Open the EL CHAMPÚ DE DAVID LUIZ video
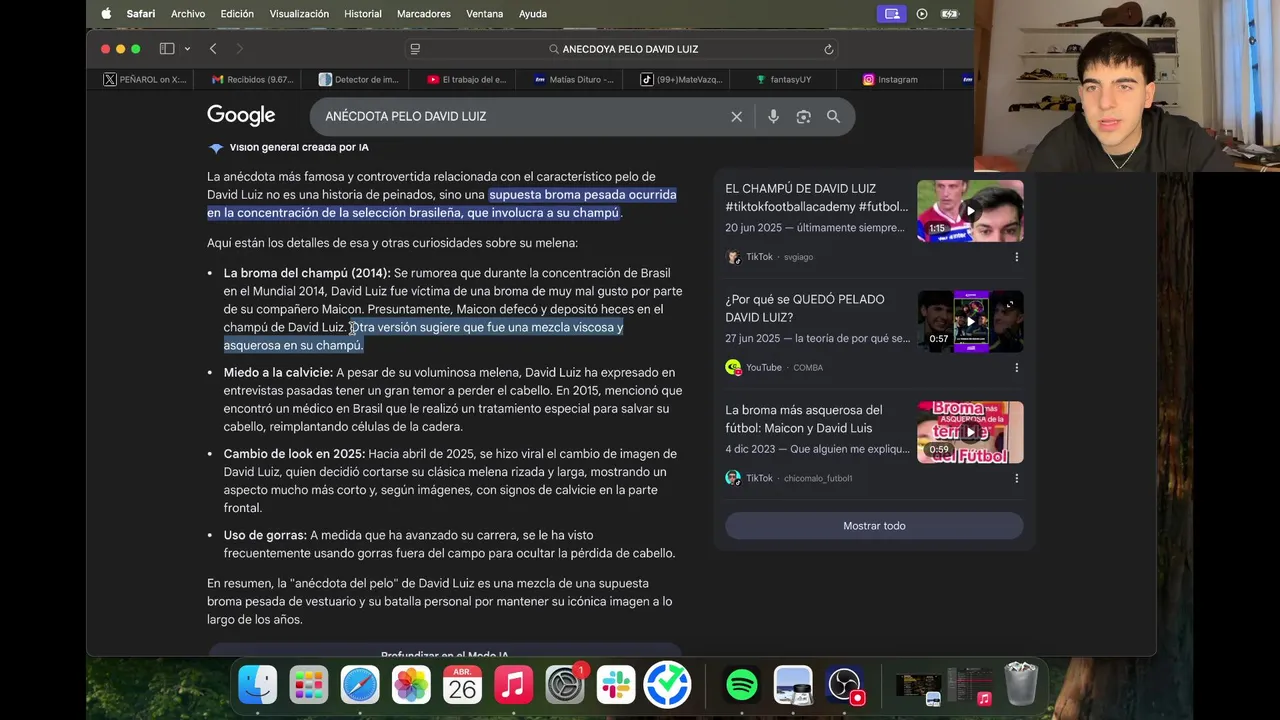 816,197
